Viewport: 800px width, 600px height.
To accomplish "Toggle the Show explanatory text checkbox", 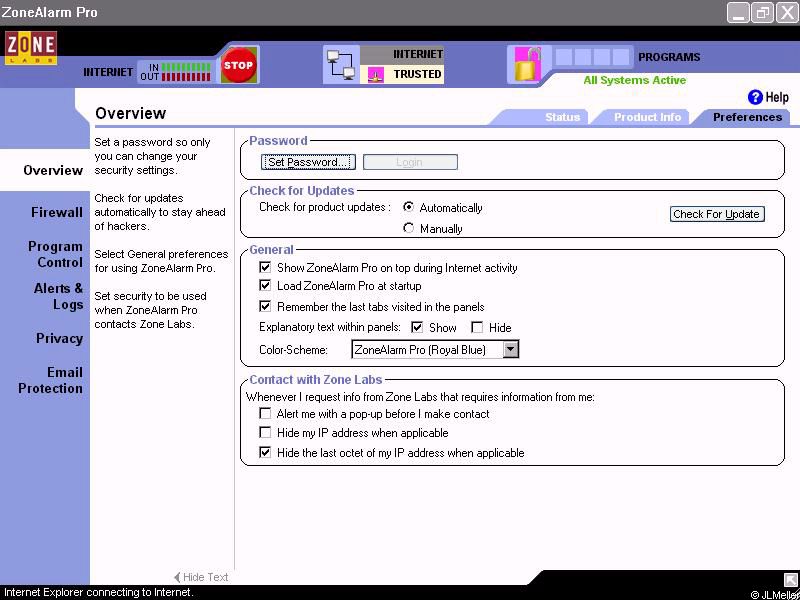I will click(417, 327).
